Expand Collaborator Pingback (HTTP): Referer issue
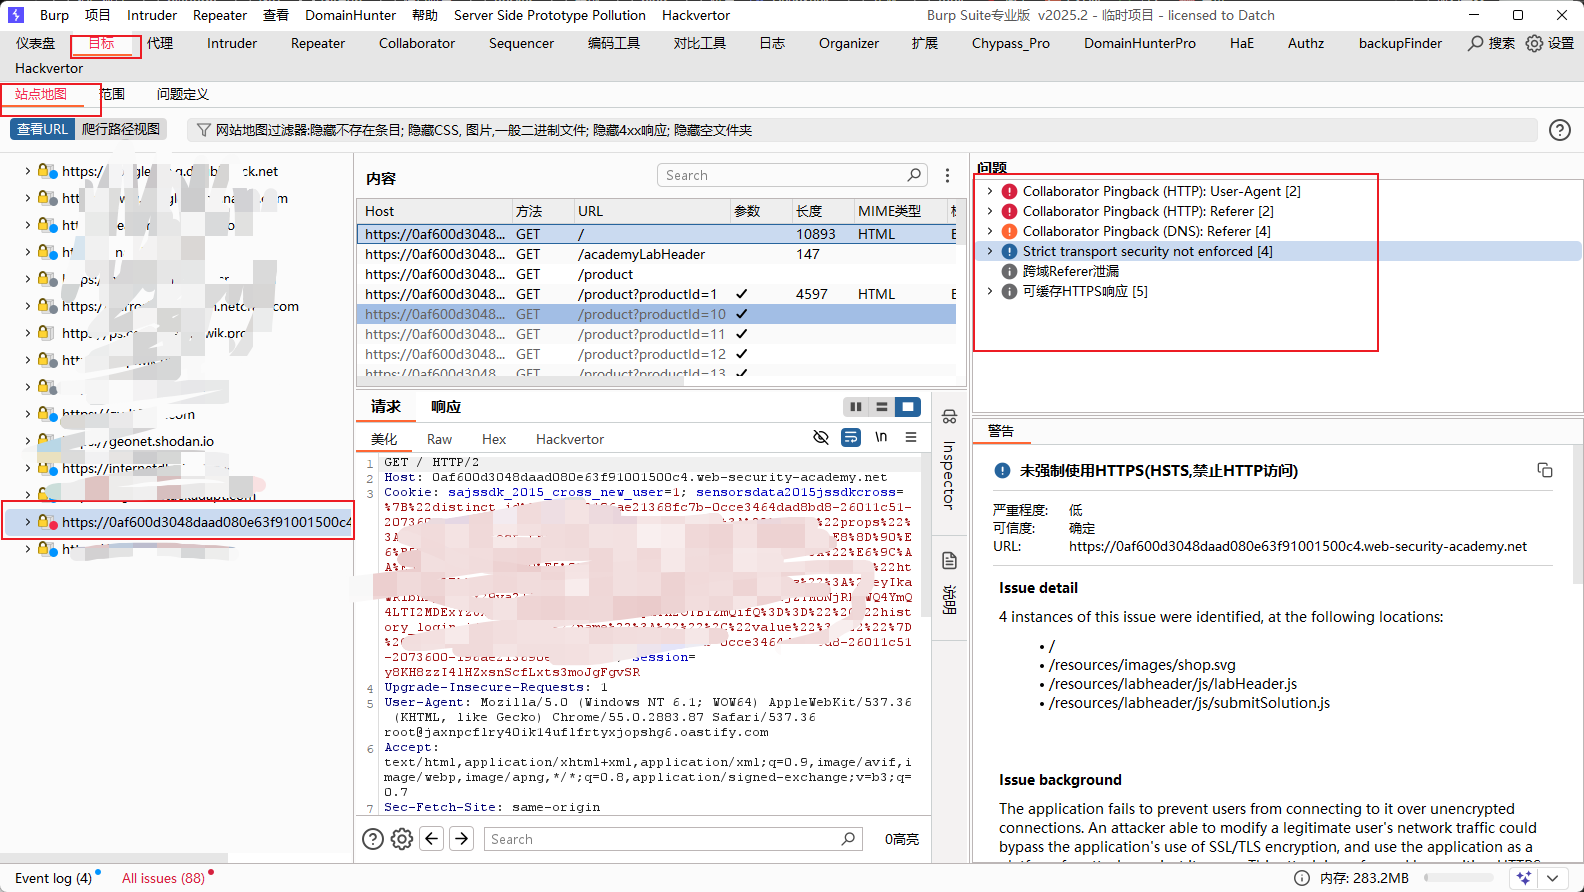 click(990, 211)
